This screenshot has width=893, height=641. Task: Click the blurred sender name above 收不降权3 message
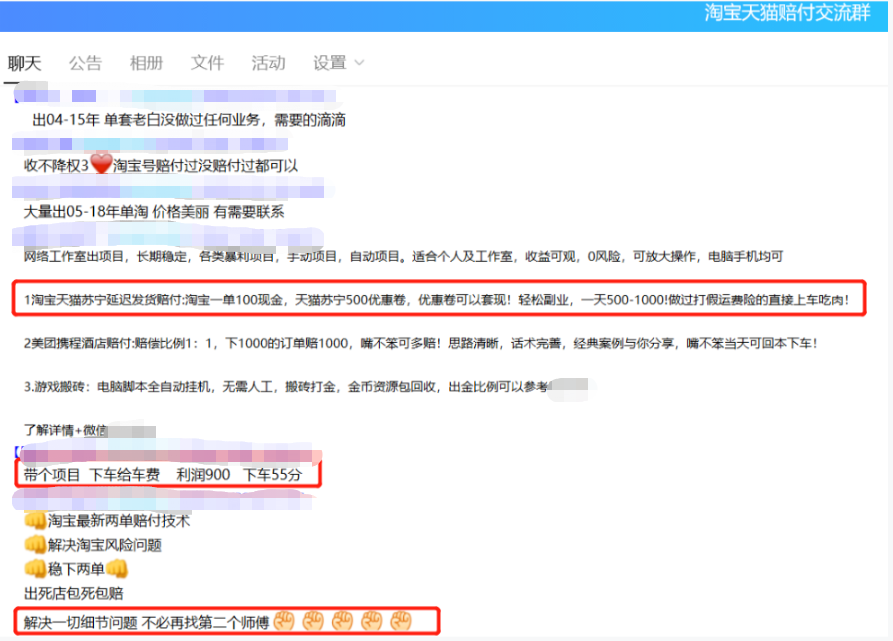(x=150, y=143)
